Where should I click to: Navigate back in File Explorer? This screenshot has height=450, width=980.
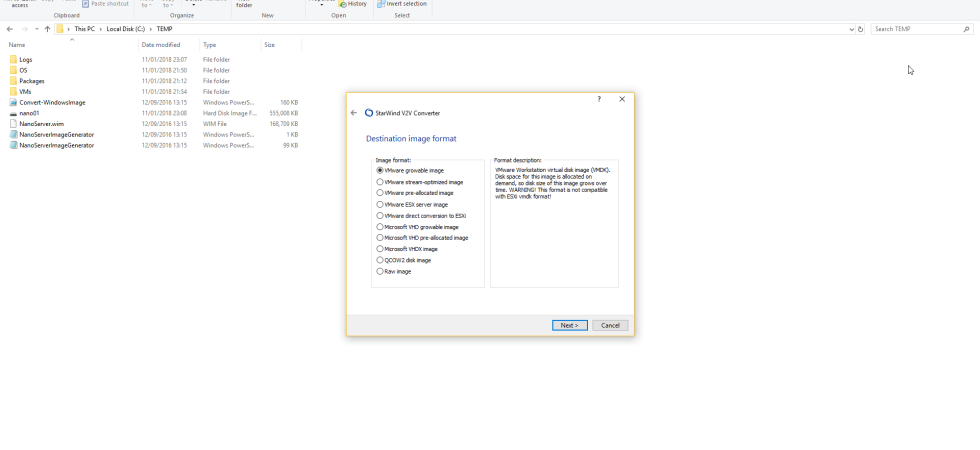[x=10, y=29]
